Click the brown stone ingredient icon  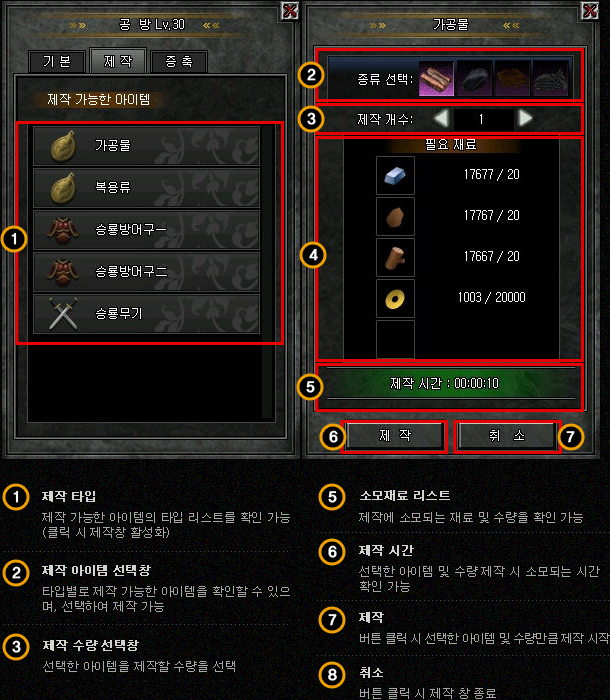(x=395, y=217)
